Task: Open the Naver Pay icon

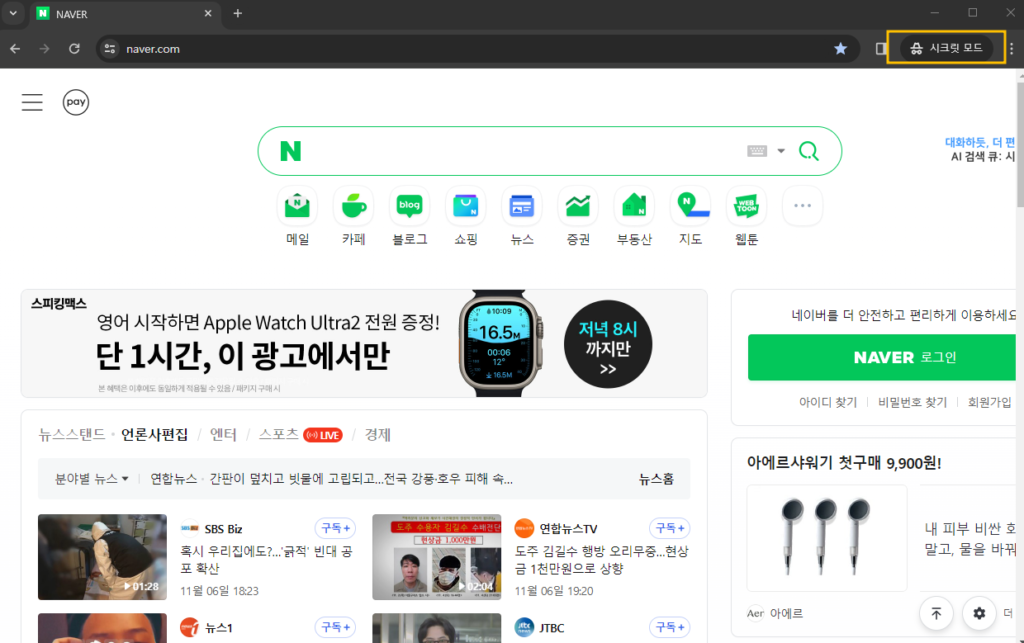Action: click(x=76, y=102)
